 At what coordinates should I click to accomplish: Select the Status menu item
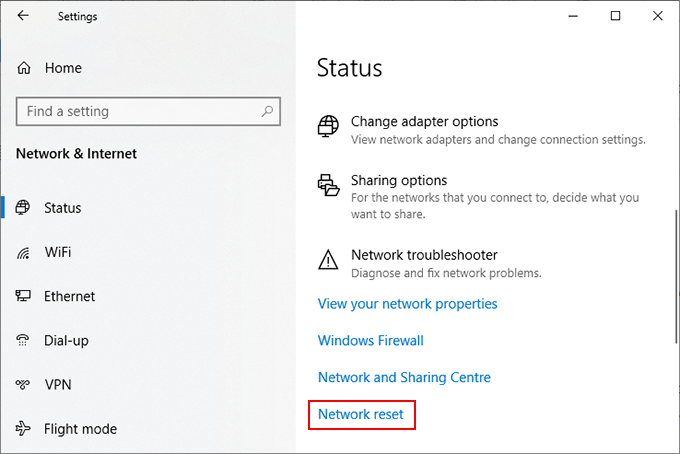[63, 208]
